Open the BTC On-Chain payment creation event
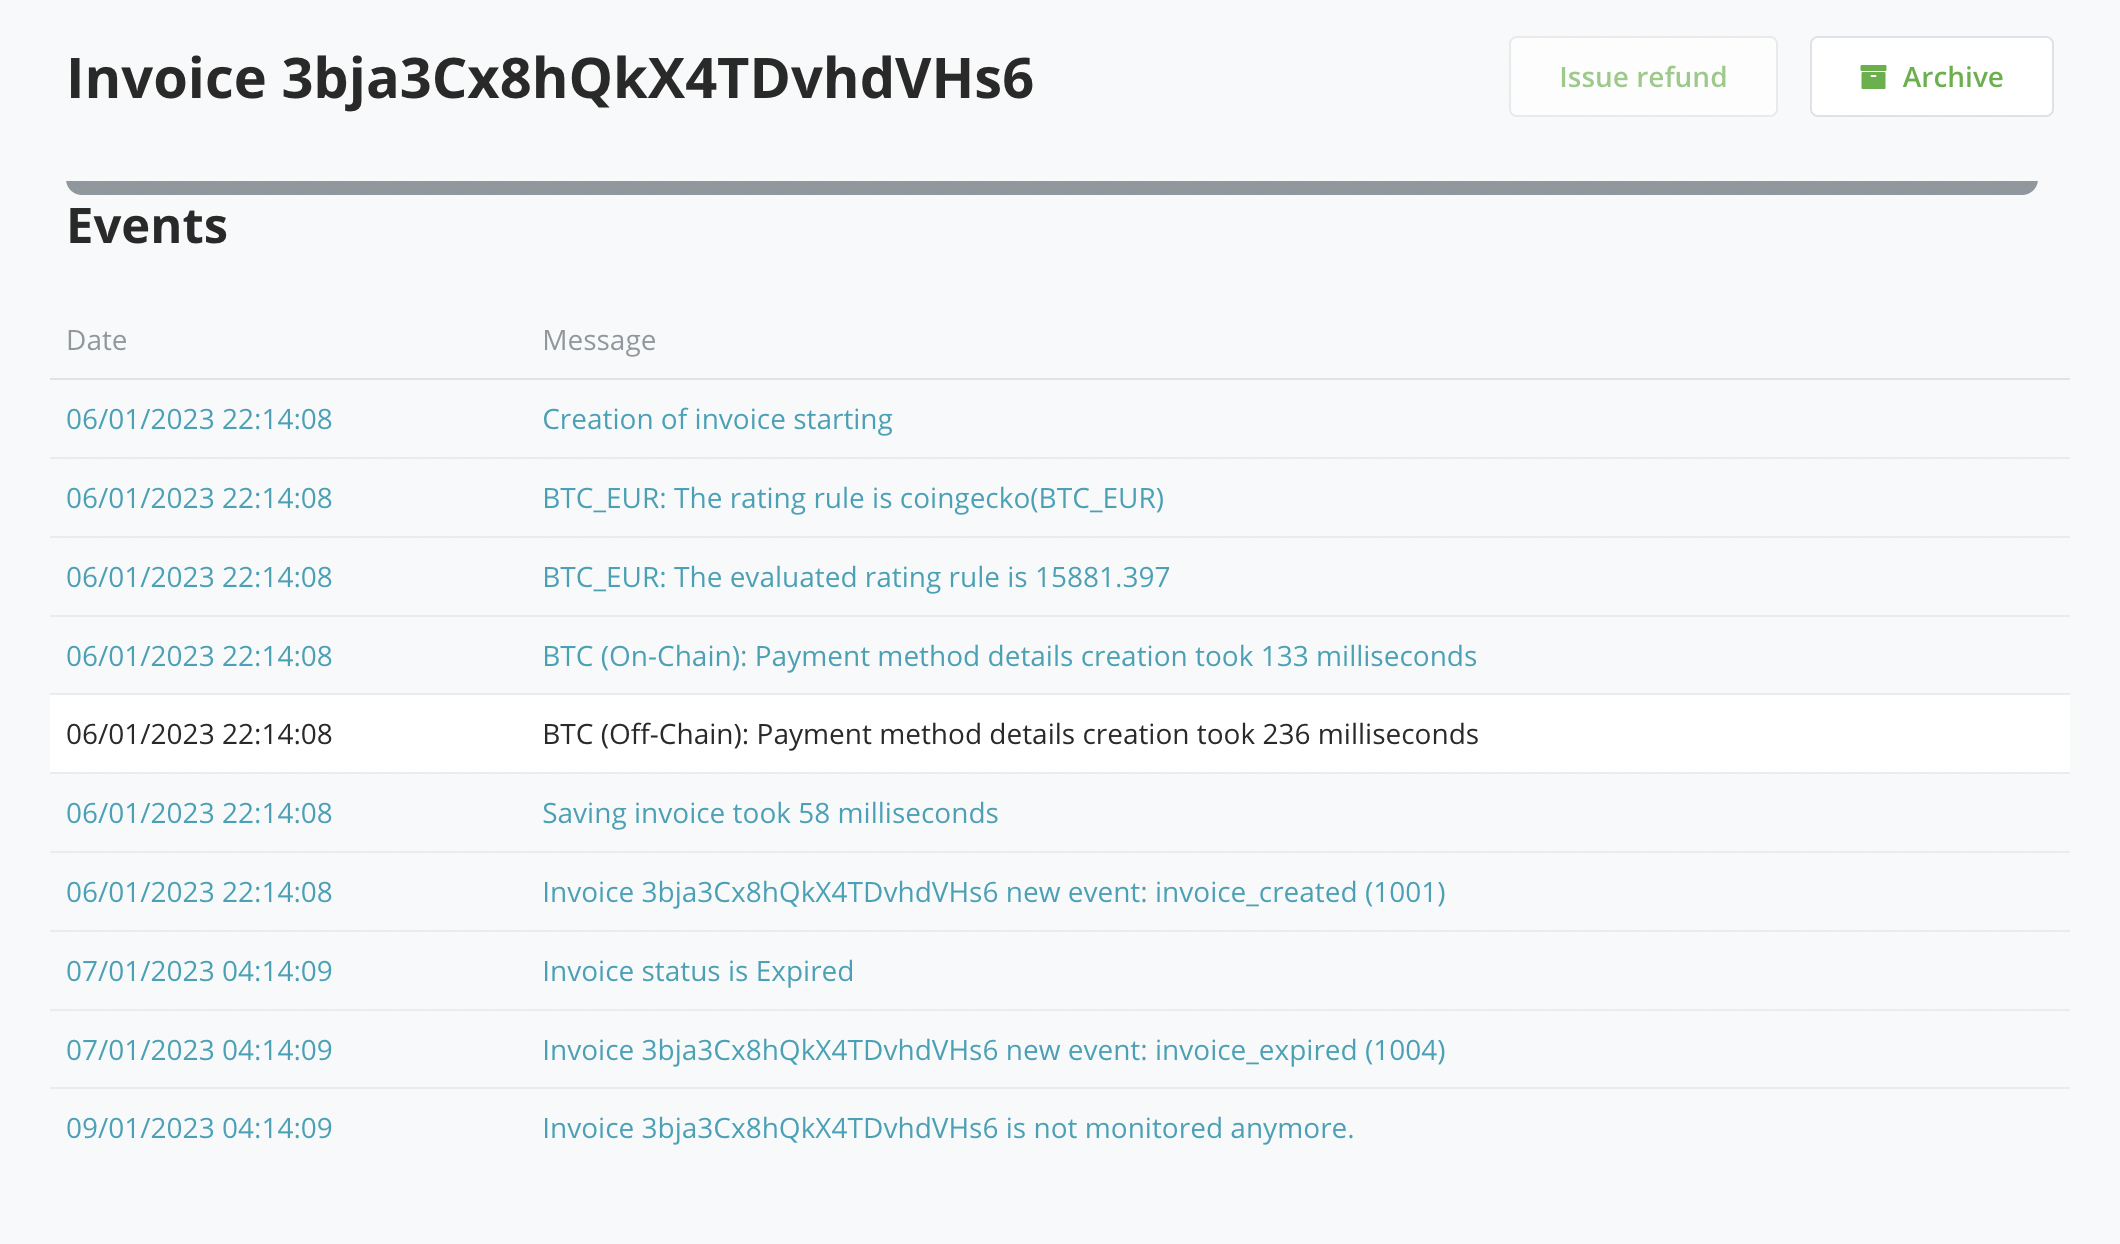 click(x=1009, y=656)
